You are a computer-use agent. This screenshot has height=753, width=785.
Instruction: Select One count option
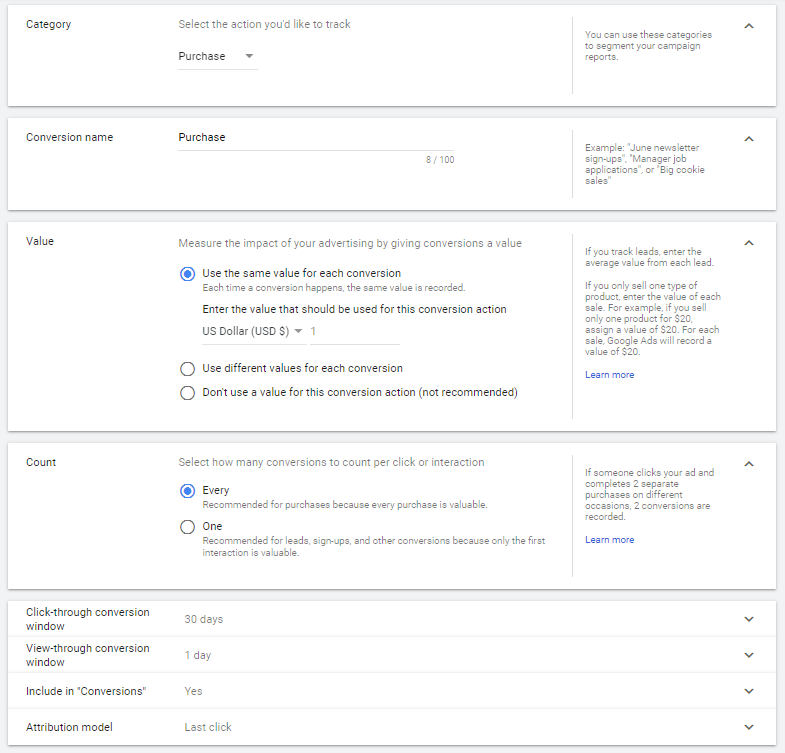pos(188,527)
